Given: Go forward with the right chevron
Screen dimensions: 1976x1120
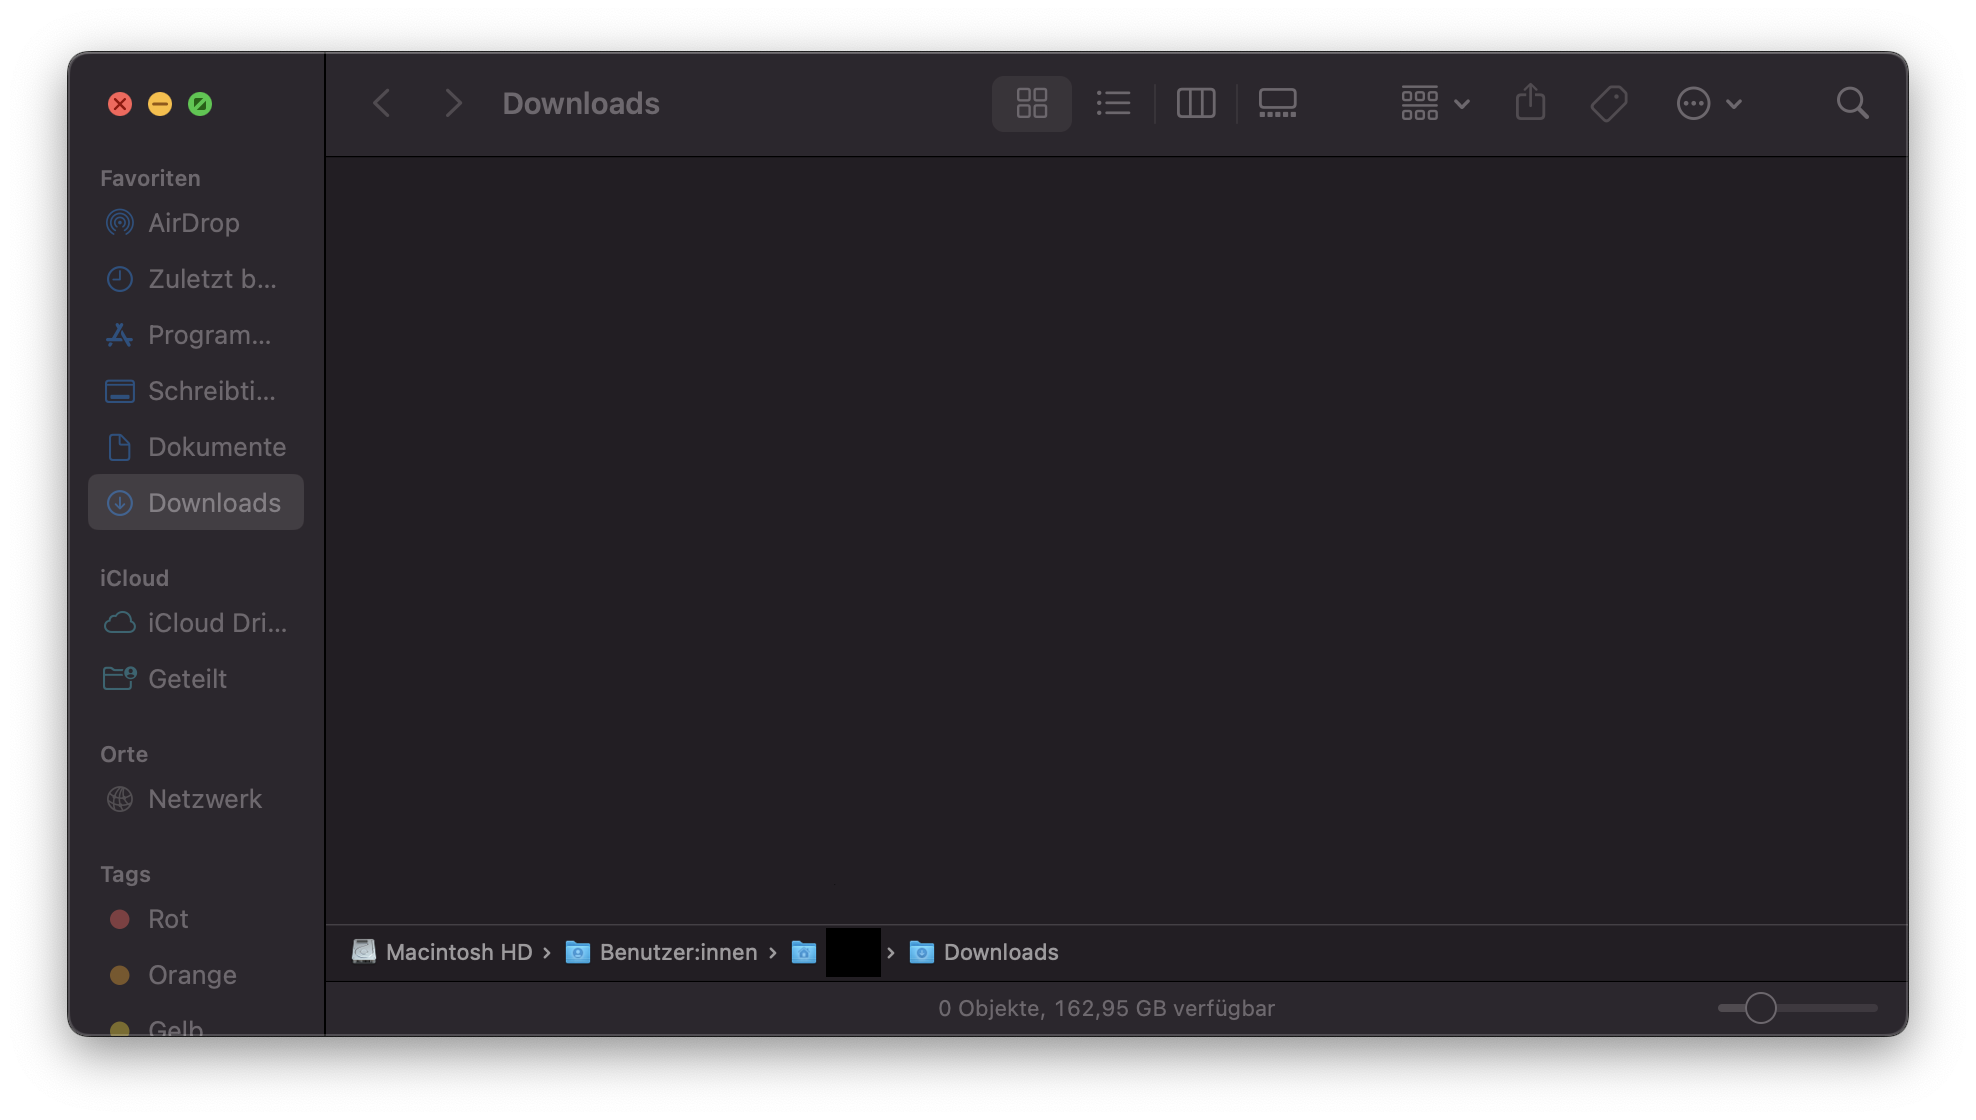Looking at the screenshot, I should point(453,103).
